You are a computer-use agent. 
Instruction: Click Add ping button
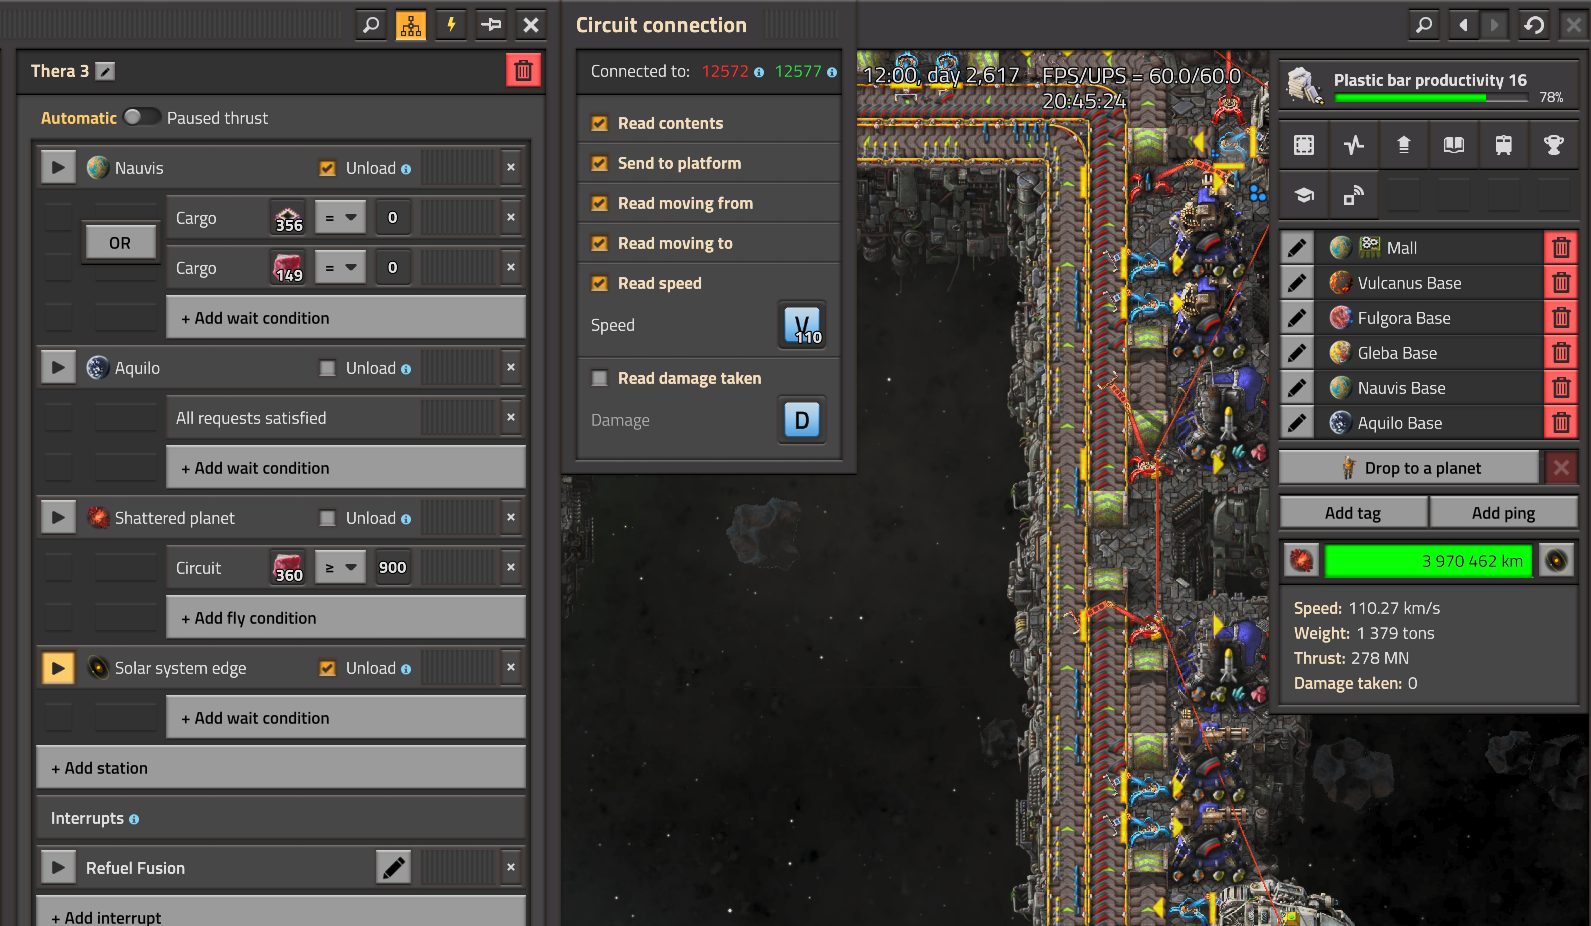pos(1504,513)
